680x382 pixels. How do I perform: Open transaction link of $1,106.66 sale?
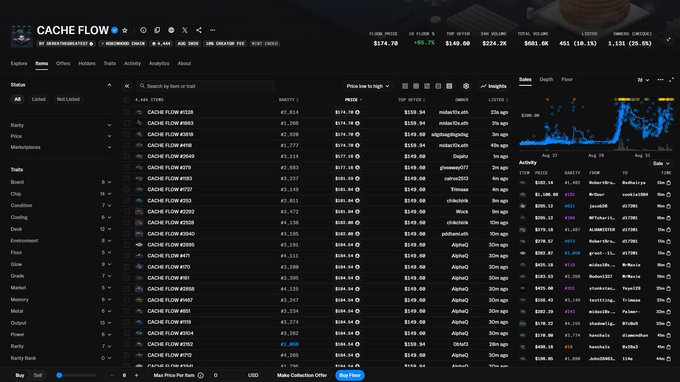tap(668, 195)
